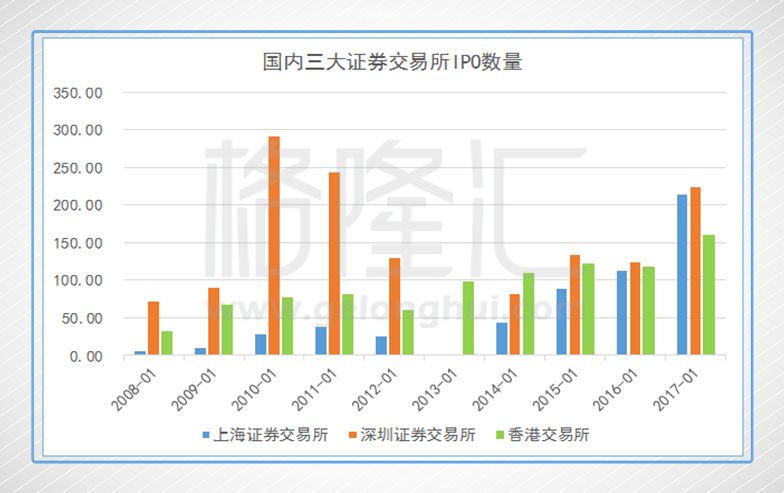Screen dimensions: 784x493
Task: Select the blue Shanghai bar for 2016-01
Action: click(x=622, y=313)
